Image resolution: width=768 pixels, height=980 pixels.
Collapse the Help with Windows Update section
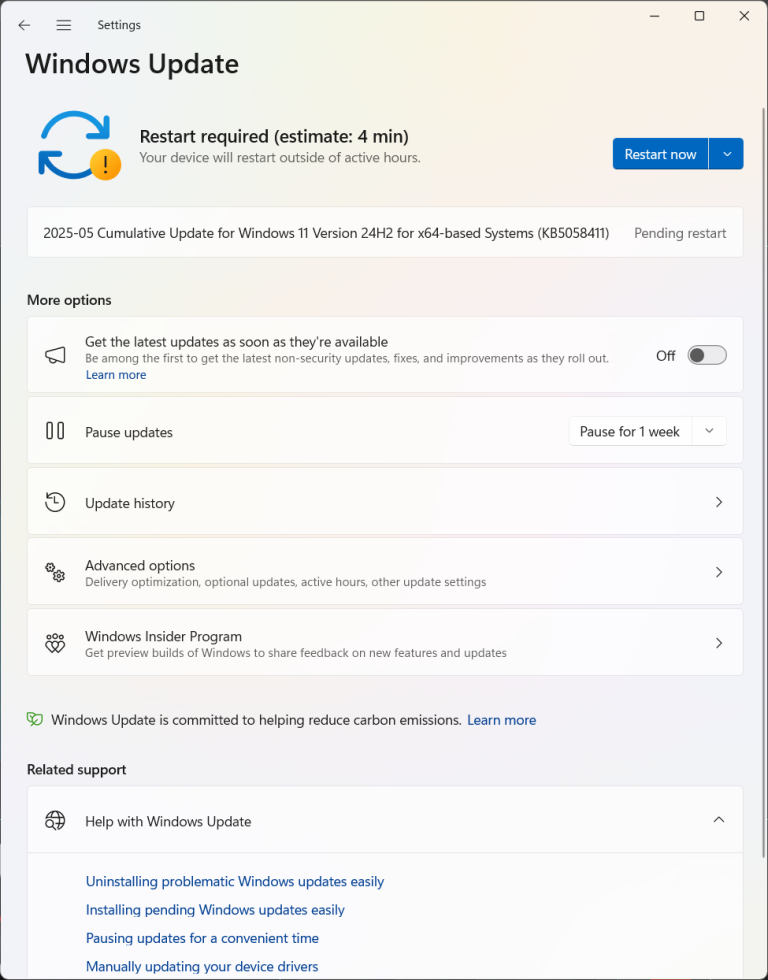tap(719, 820)
